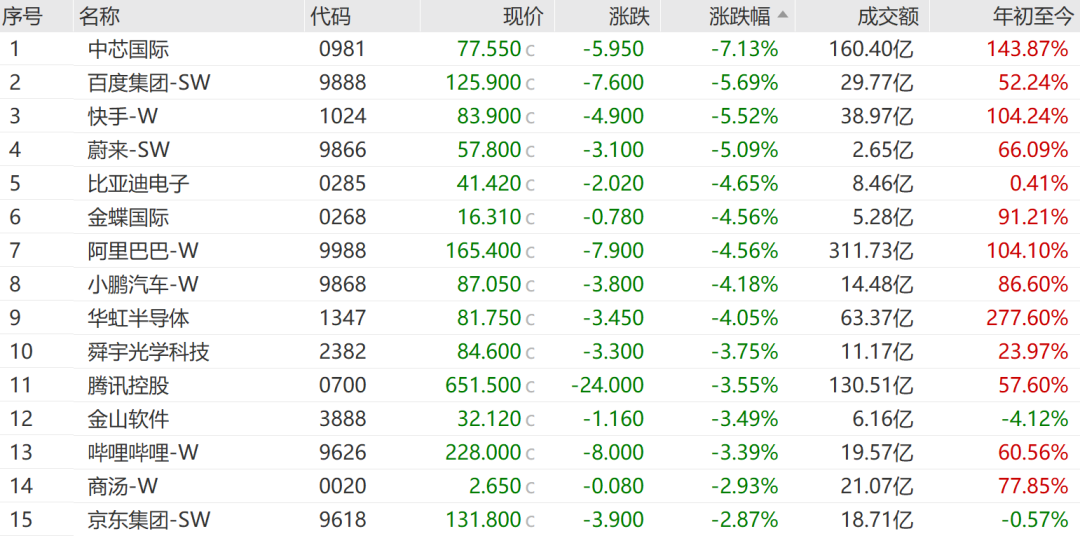Click the 'c' marker next to price 2.650

pyautogui.click(x=530, y=487)
